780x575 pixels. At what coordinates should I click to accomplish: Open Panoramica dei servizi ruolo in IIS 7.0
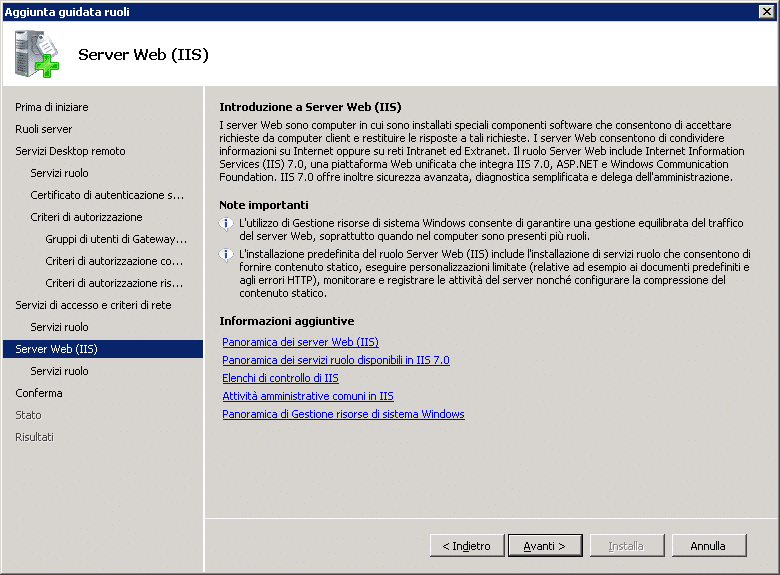336,360
